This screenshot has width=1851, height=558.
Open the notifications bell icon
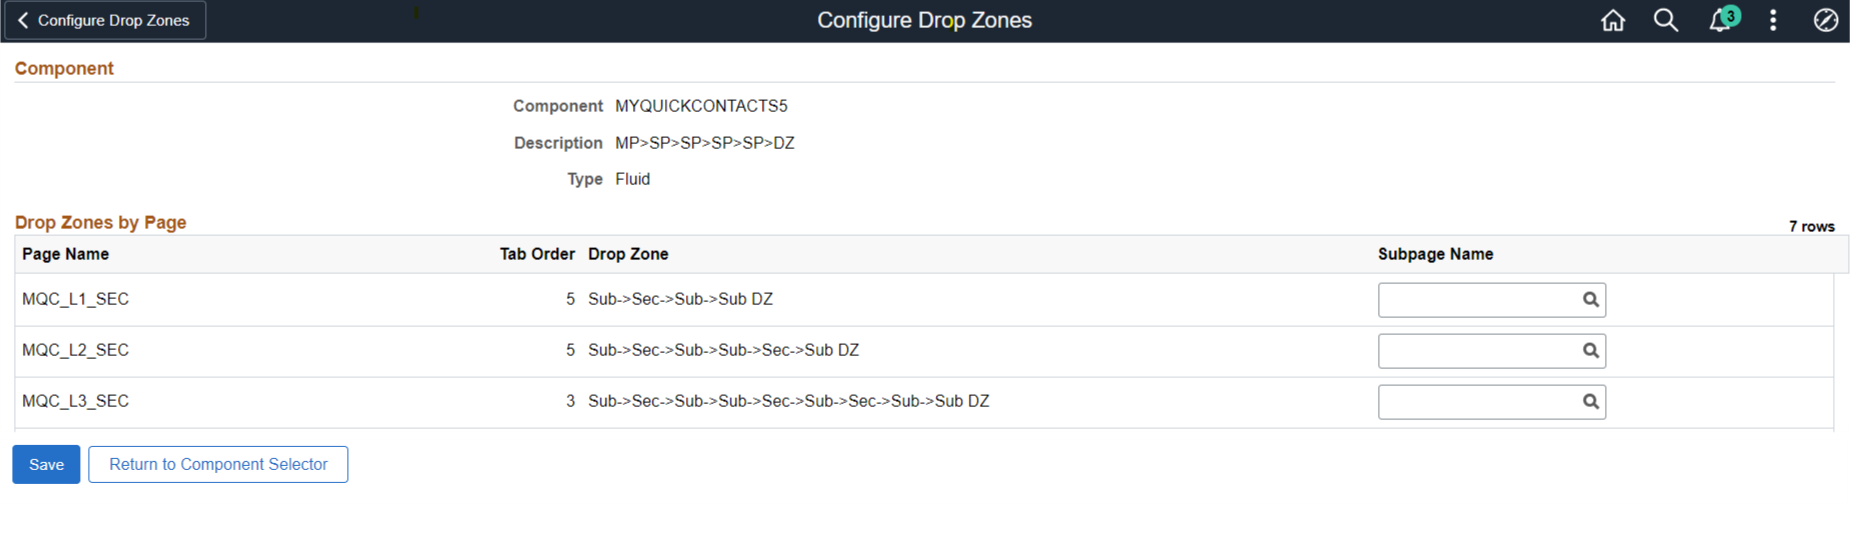1720,21
